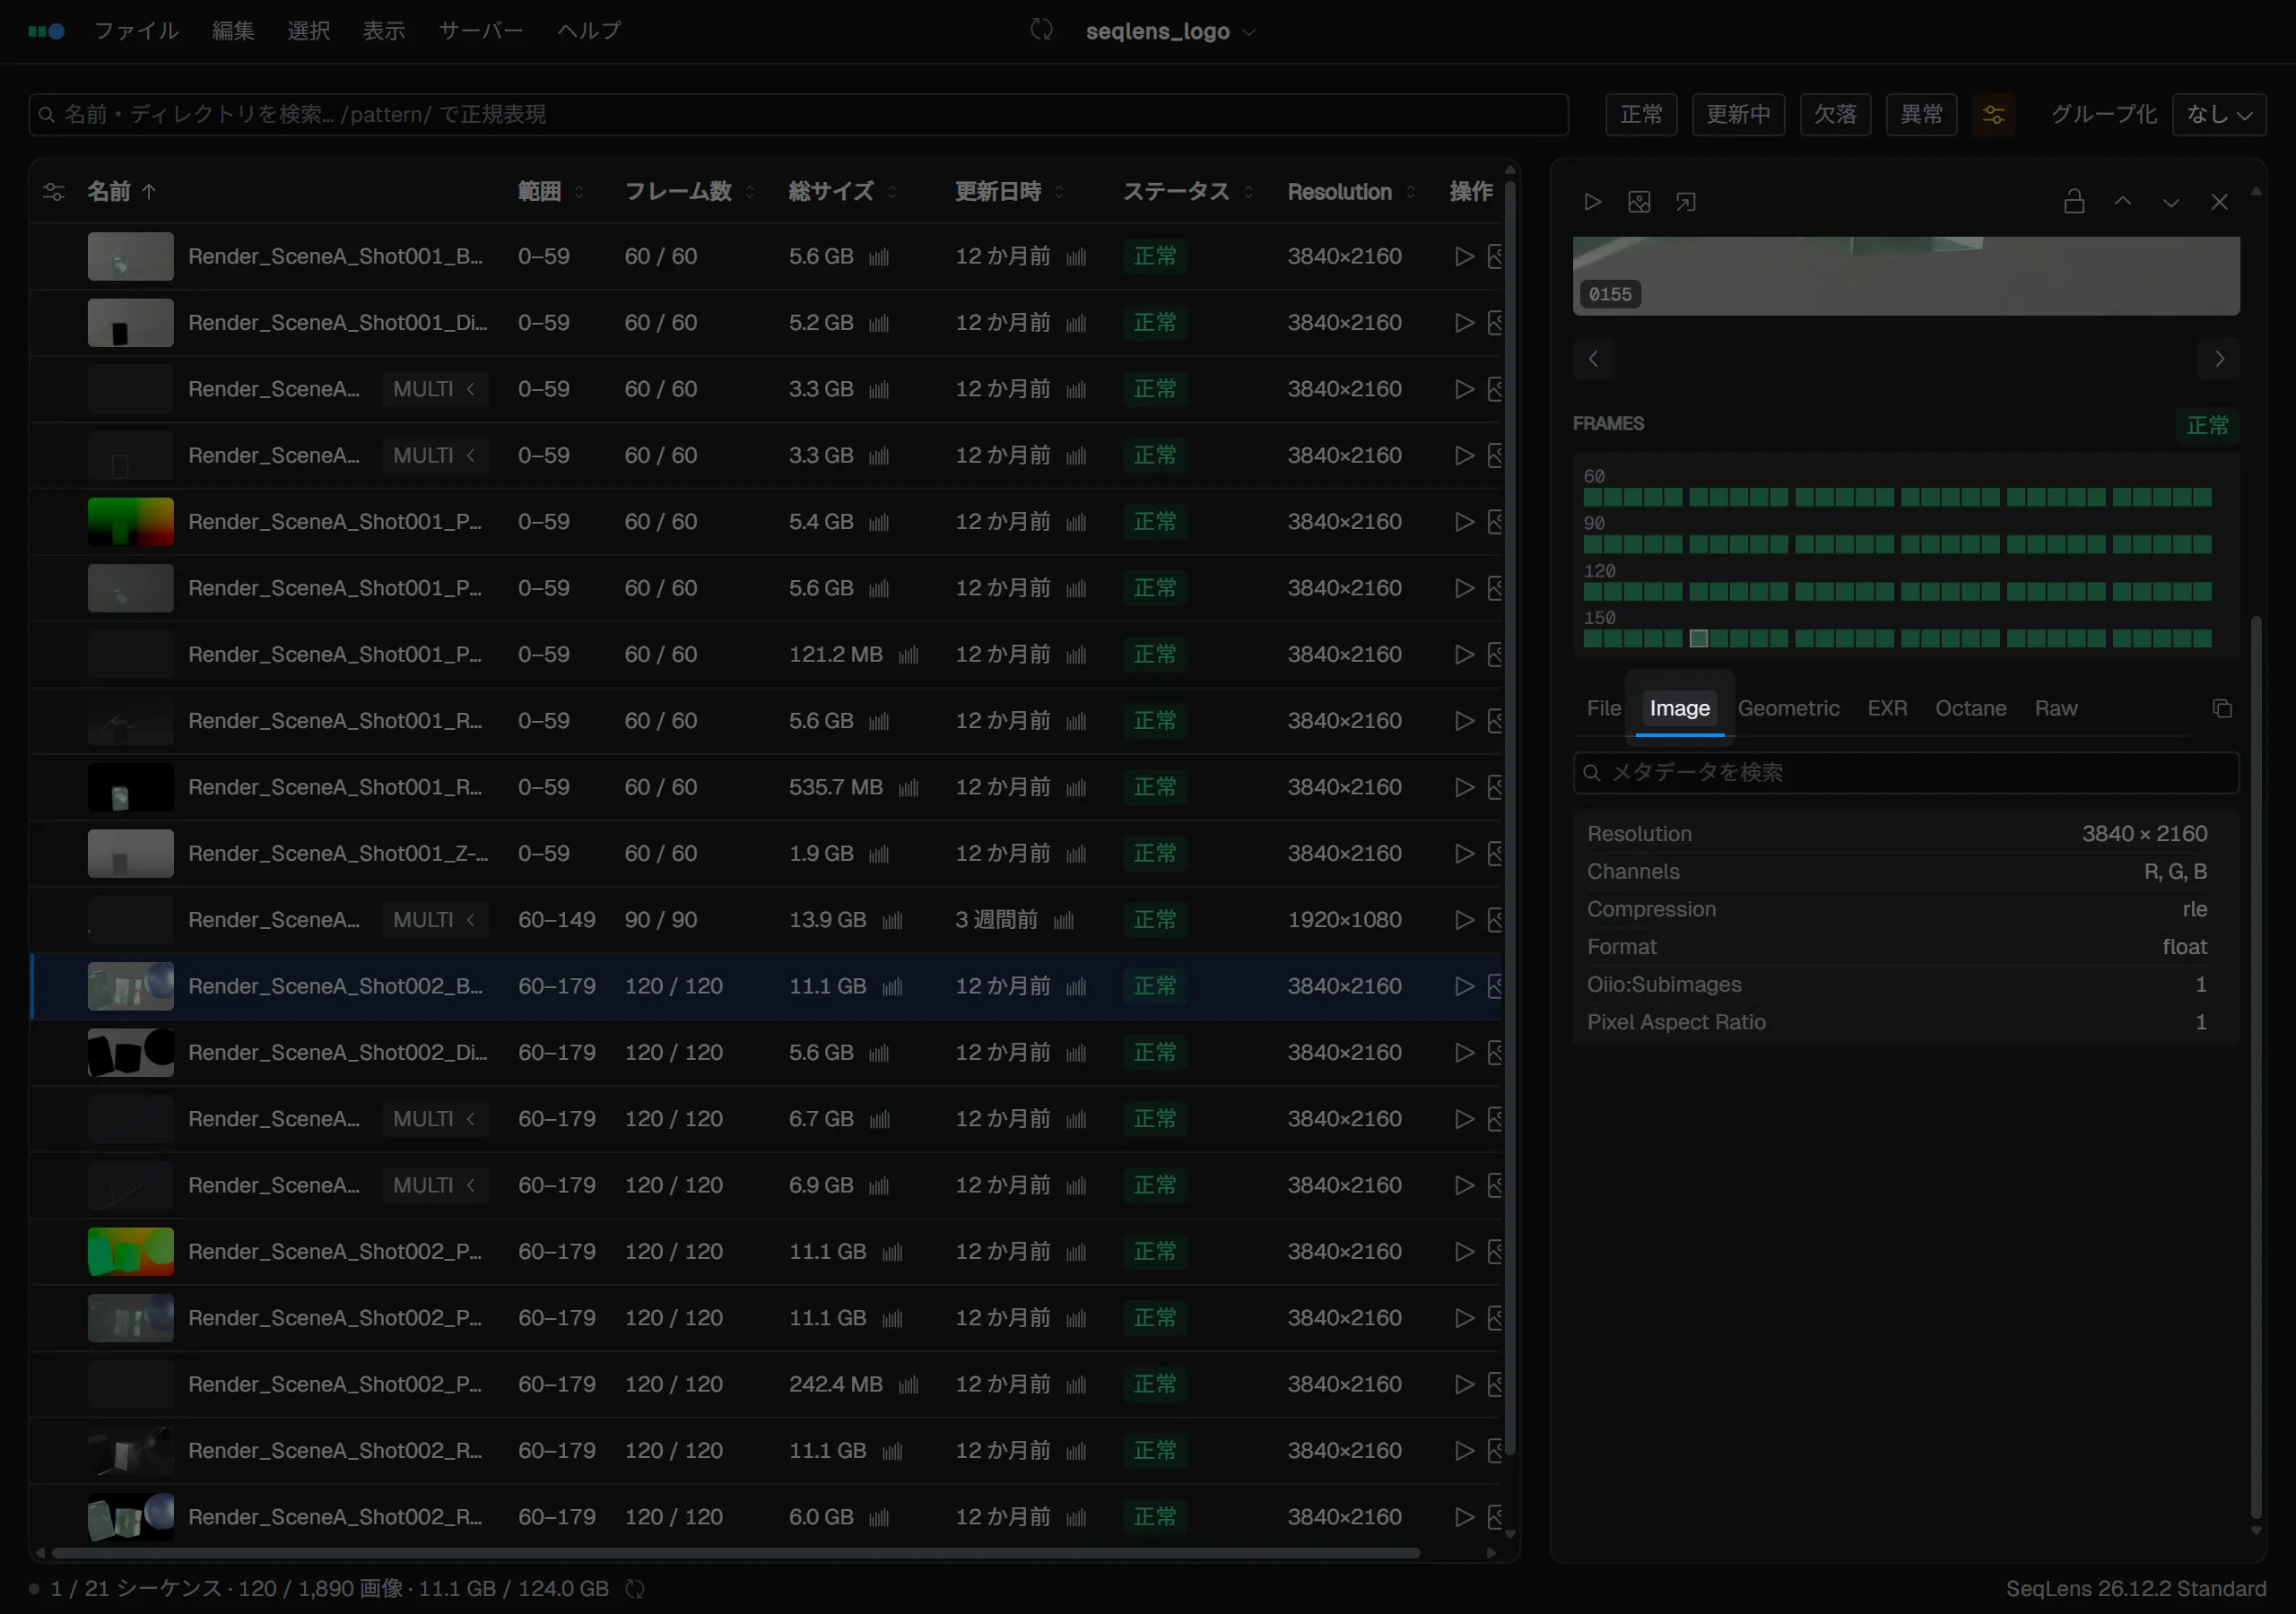Play the 13.9 GB MULTI sequence
Viewport: 2296px width, 1614px height.
click(x=1464, y=920)
